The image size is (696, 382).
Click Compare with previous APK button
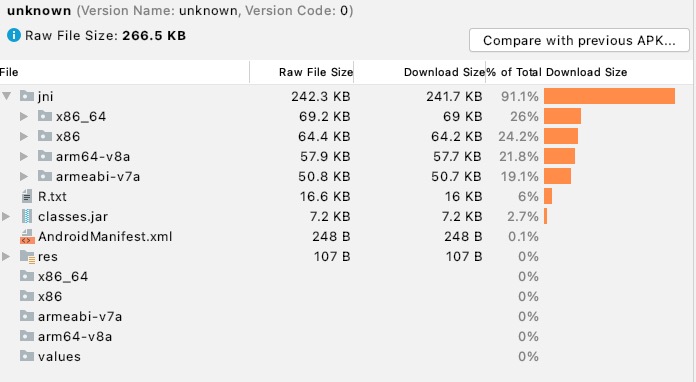point(579,40)
